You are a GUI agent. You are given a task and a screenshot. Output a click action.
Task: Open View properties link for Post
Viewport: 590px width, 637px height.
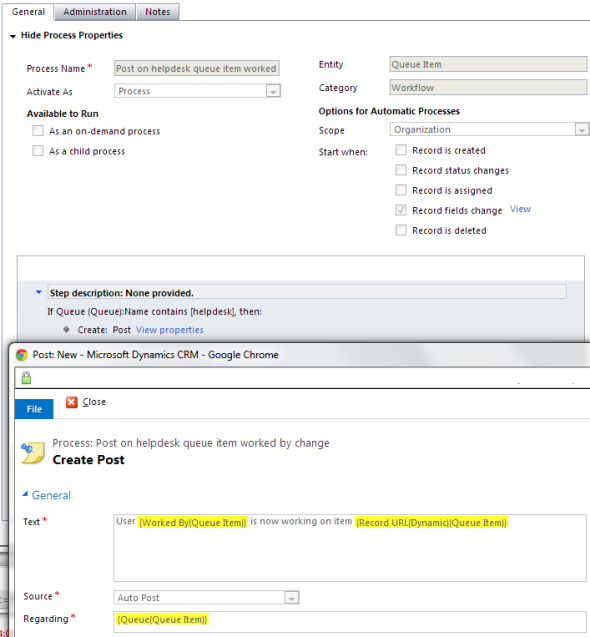(x=170, y=330)
